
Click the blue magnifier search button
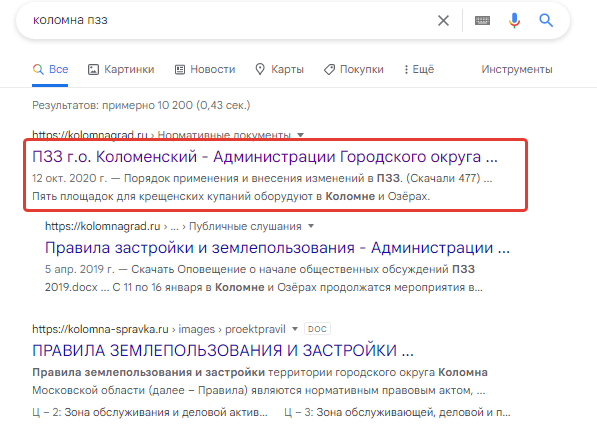546,20
